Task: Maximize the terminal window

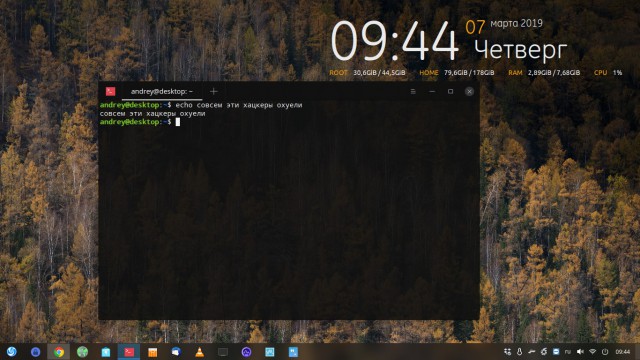Action: coord(451,91)
